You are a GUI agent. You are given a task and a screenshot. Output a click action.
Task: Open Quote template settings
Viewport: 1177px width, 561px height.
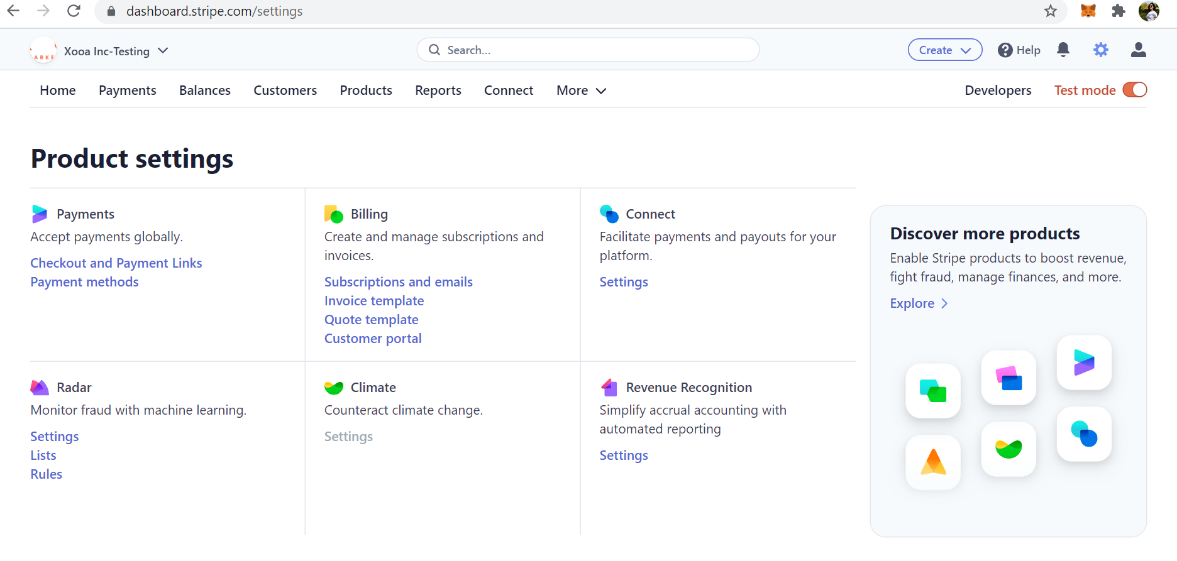372,319
